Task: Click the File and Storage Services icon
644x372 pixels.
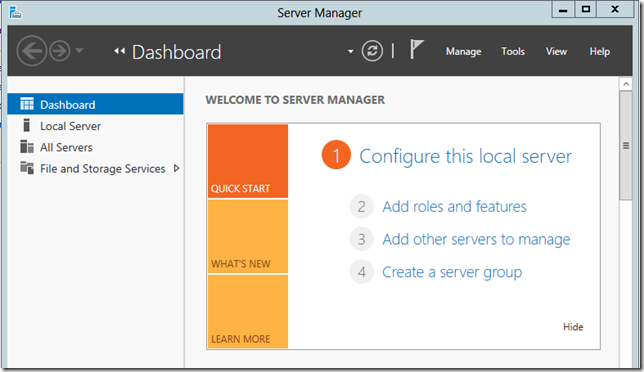Action: pos(27,168)
